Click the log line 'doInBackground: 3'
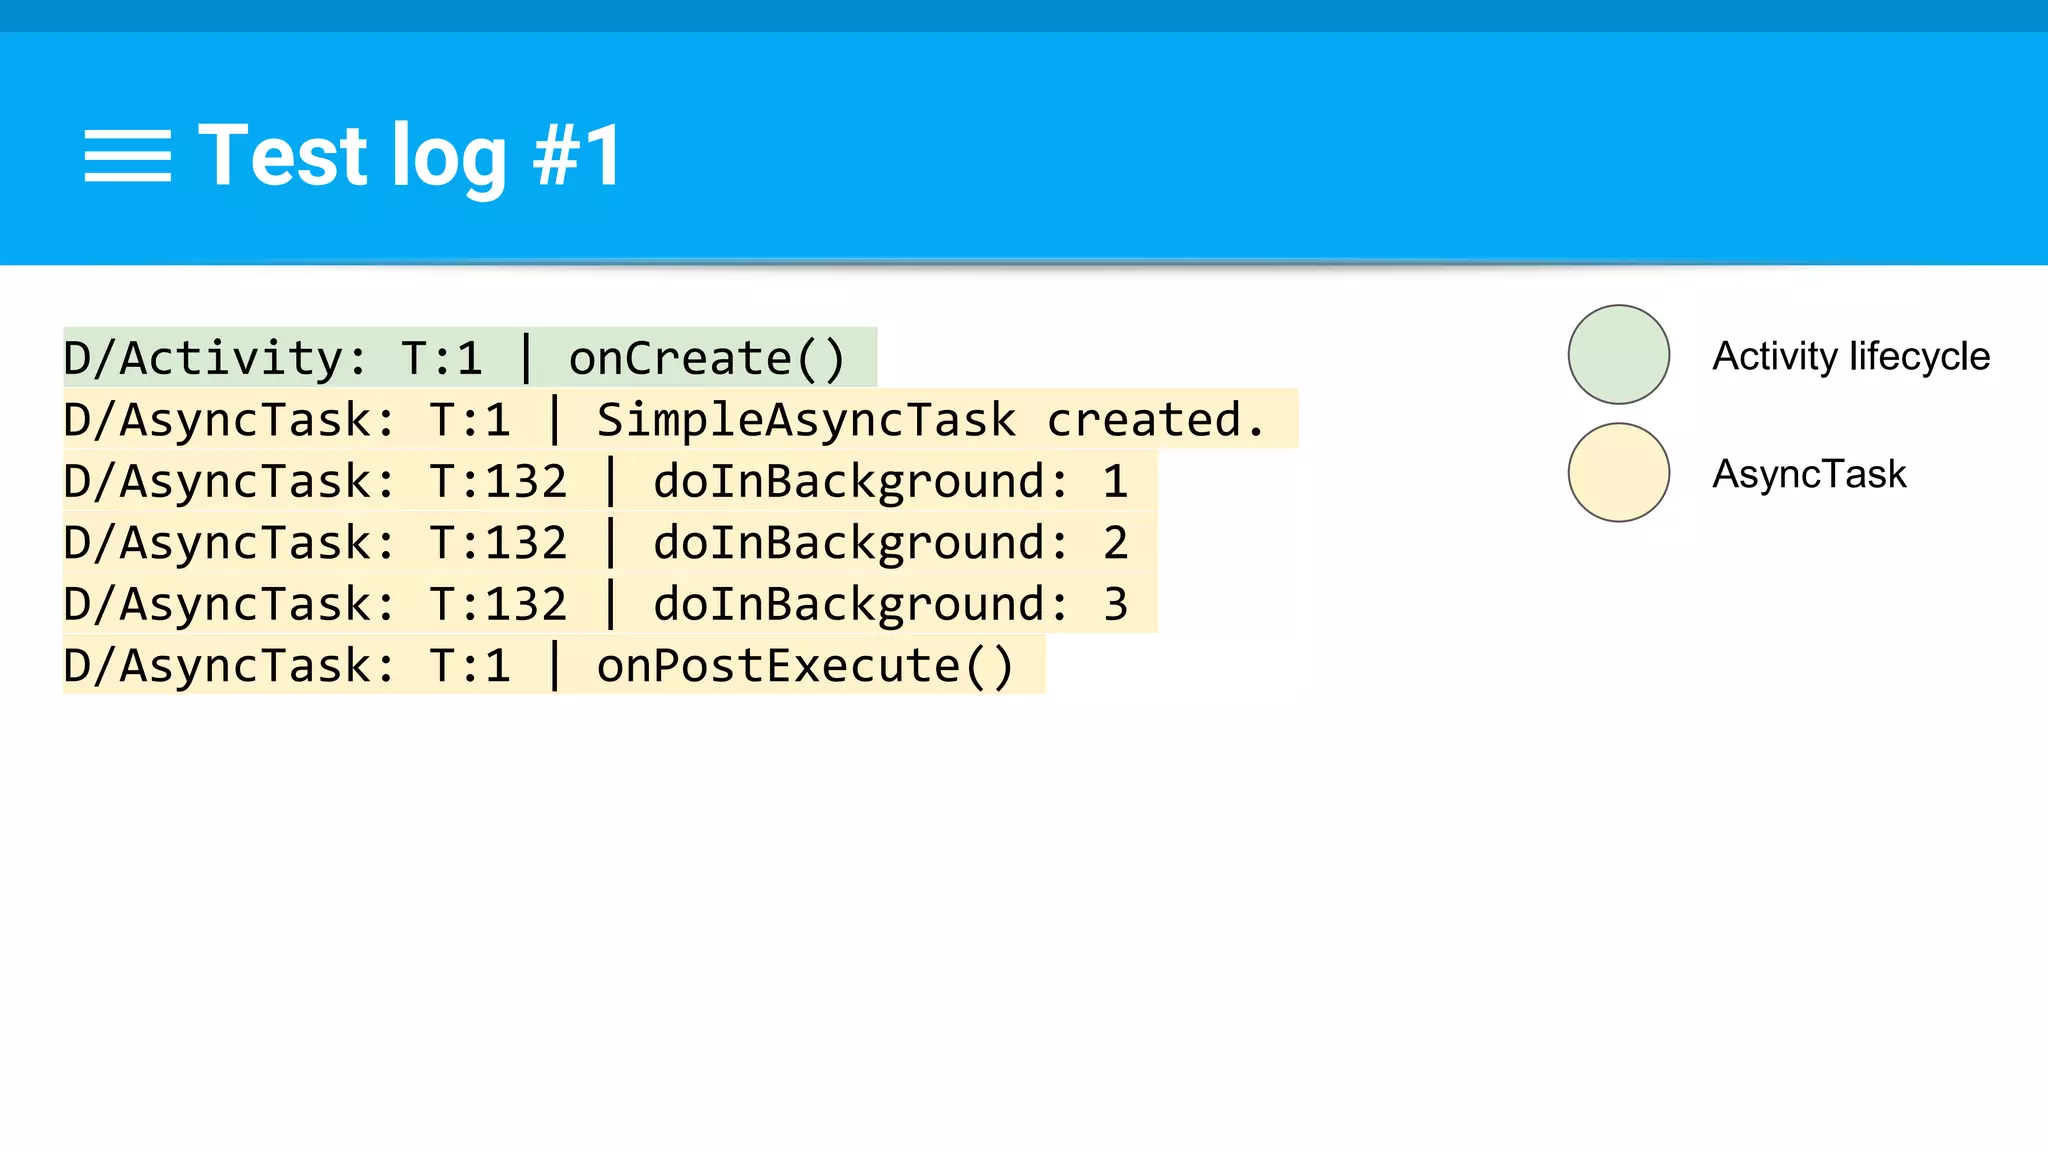The width and height of the screenshot is (2048, 1152). coord(610,603)
